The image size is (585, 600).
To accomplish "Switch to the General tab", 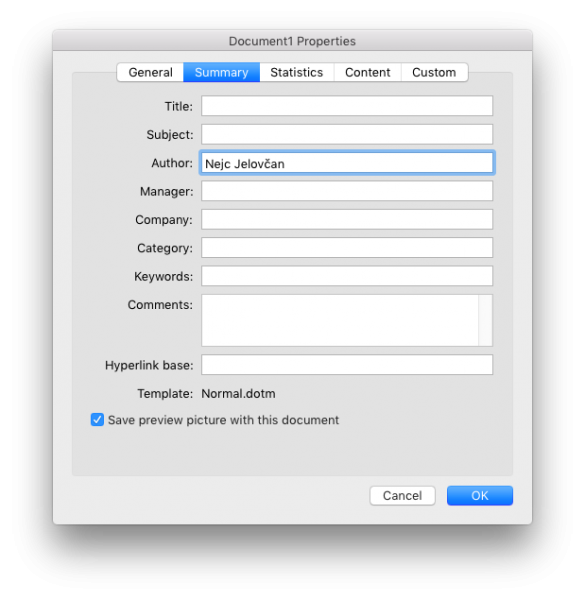I will [150, 72].
